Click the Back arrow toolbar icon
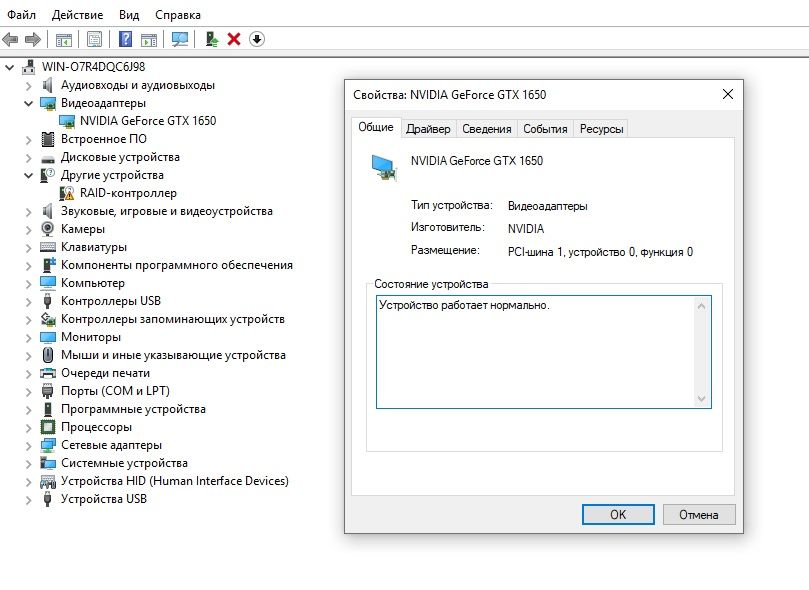809x590 pixels. [10, 39]
